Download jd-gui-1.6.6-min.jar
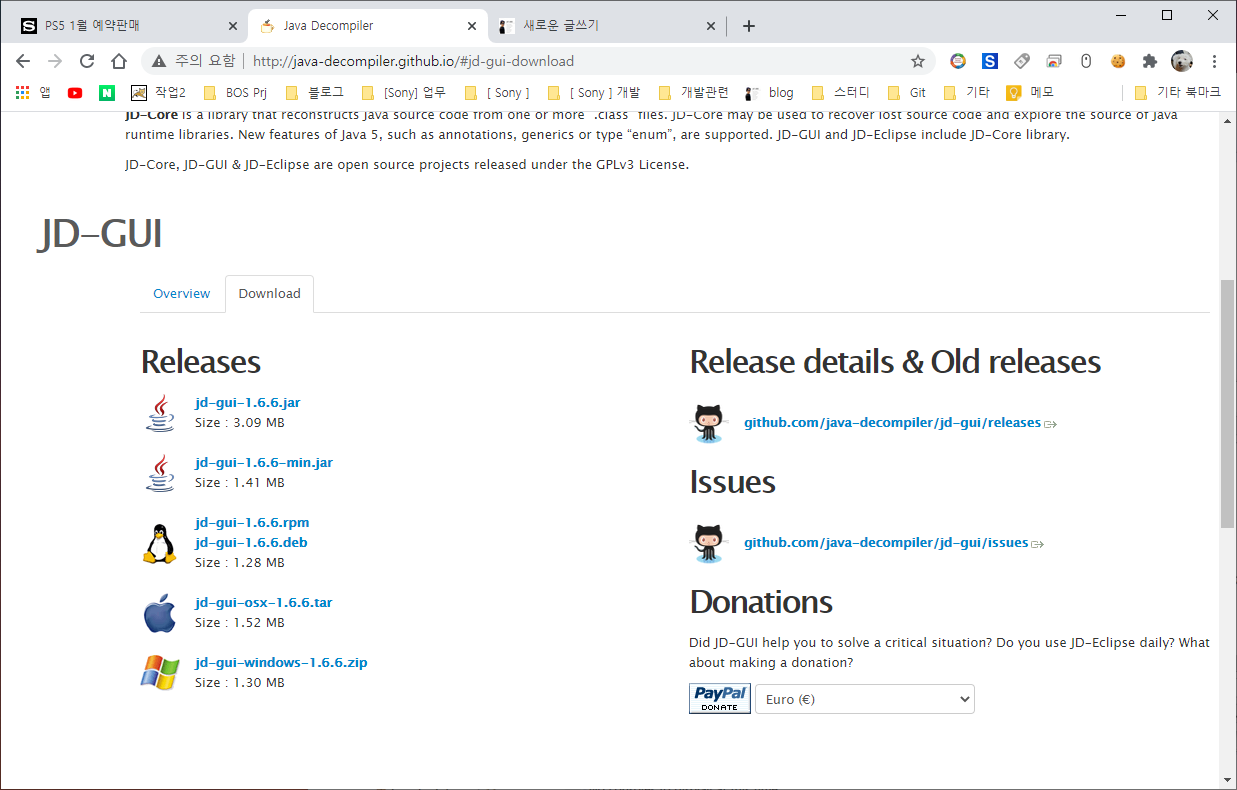Viewport: 1237px width, 790px height. 264,463
